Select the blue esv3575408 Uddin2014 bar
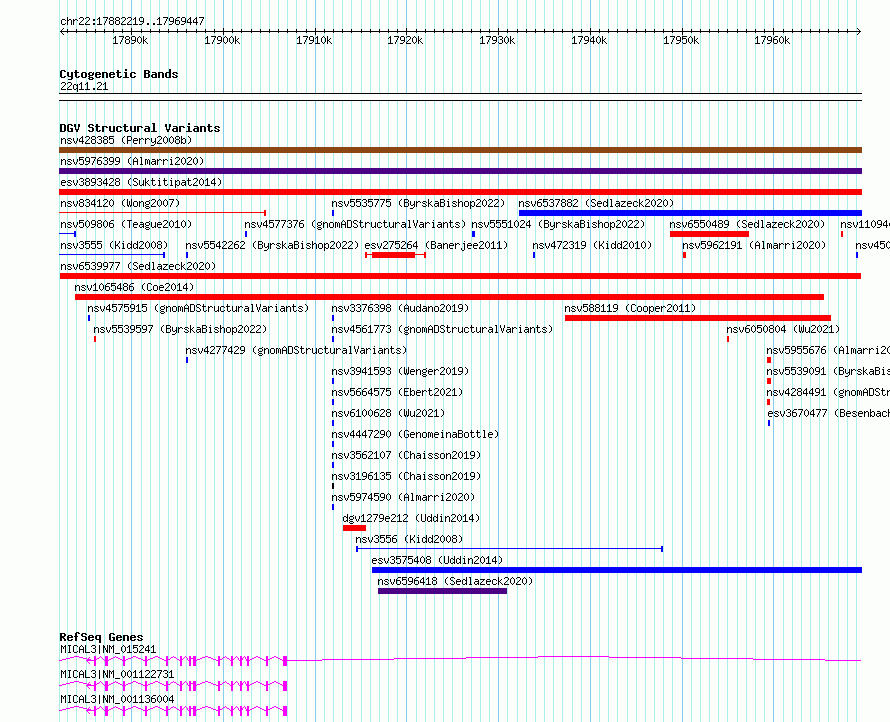890x722 pixels. coord(617,570)
